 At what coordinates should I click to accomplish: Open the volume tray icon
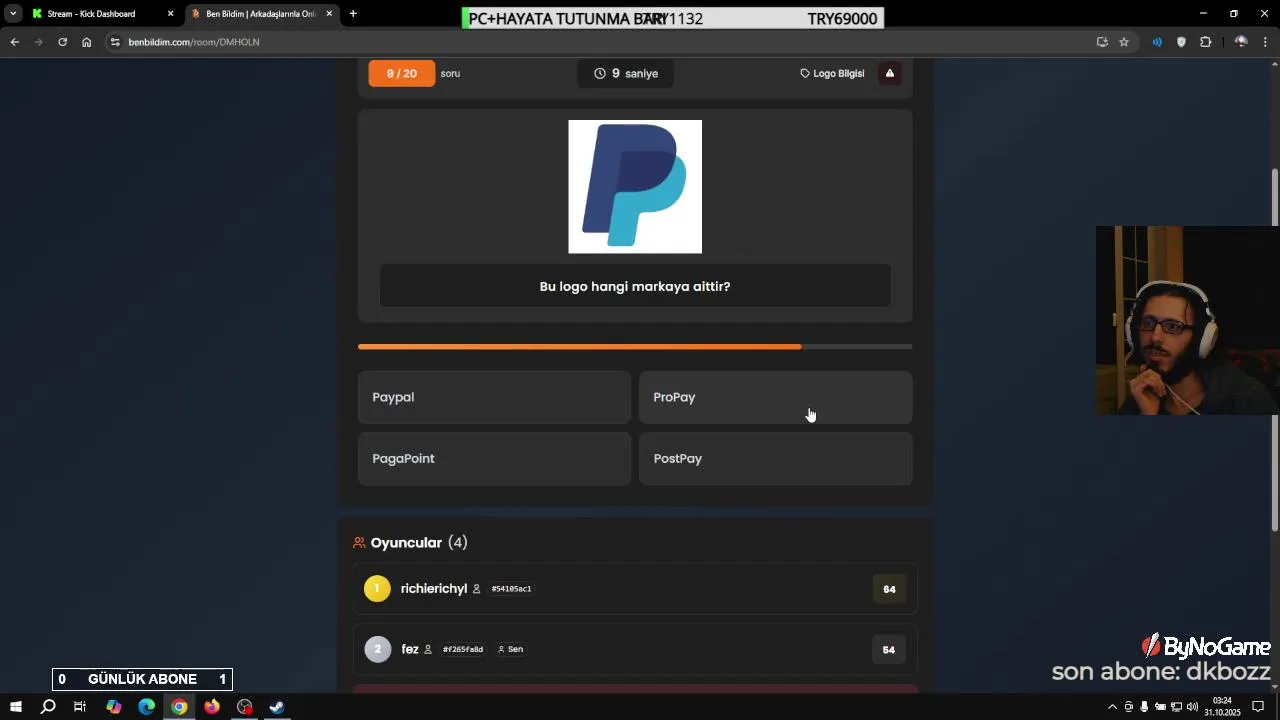click(1192, 707)
